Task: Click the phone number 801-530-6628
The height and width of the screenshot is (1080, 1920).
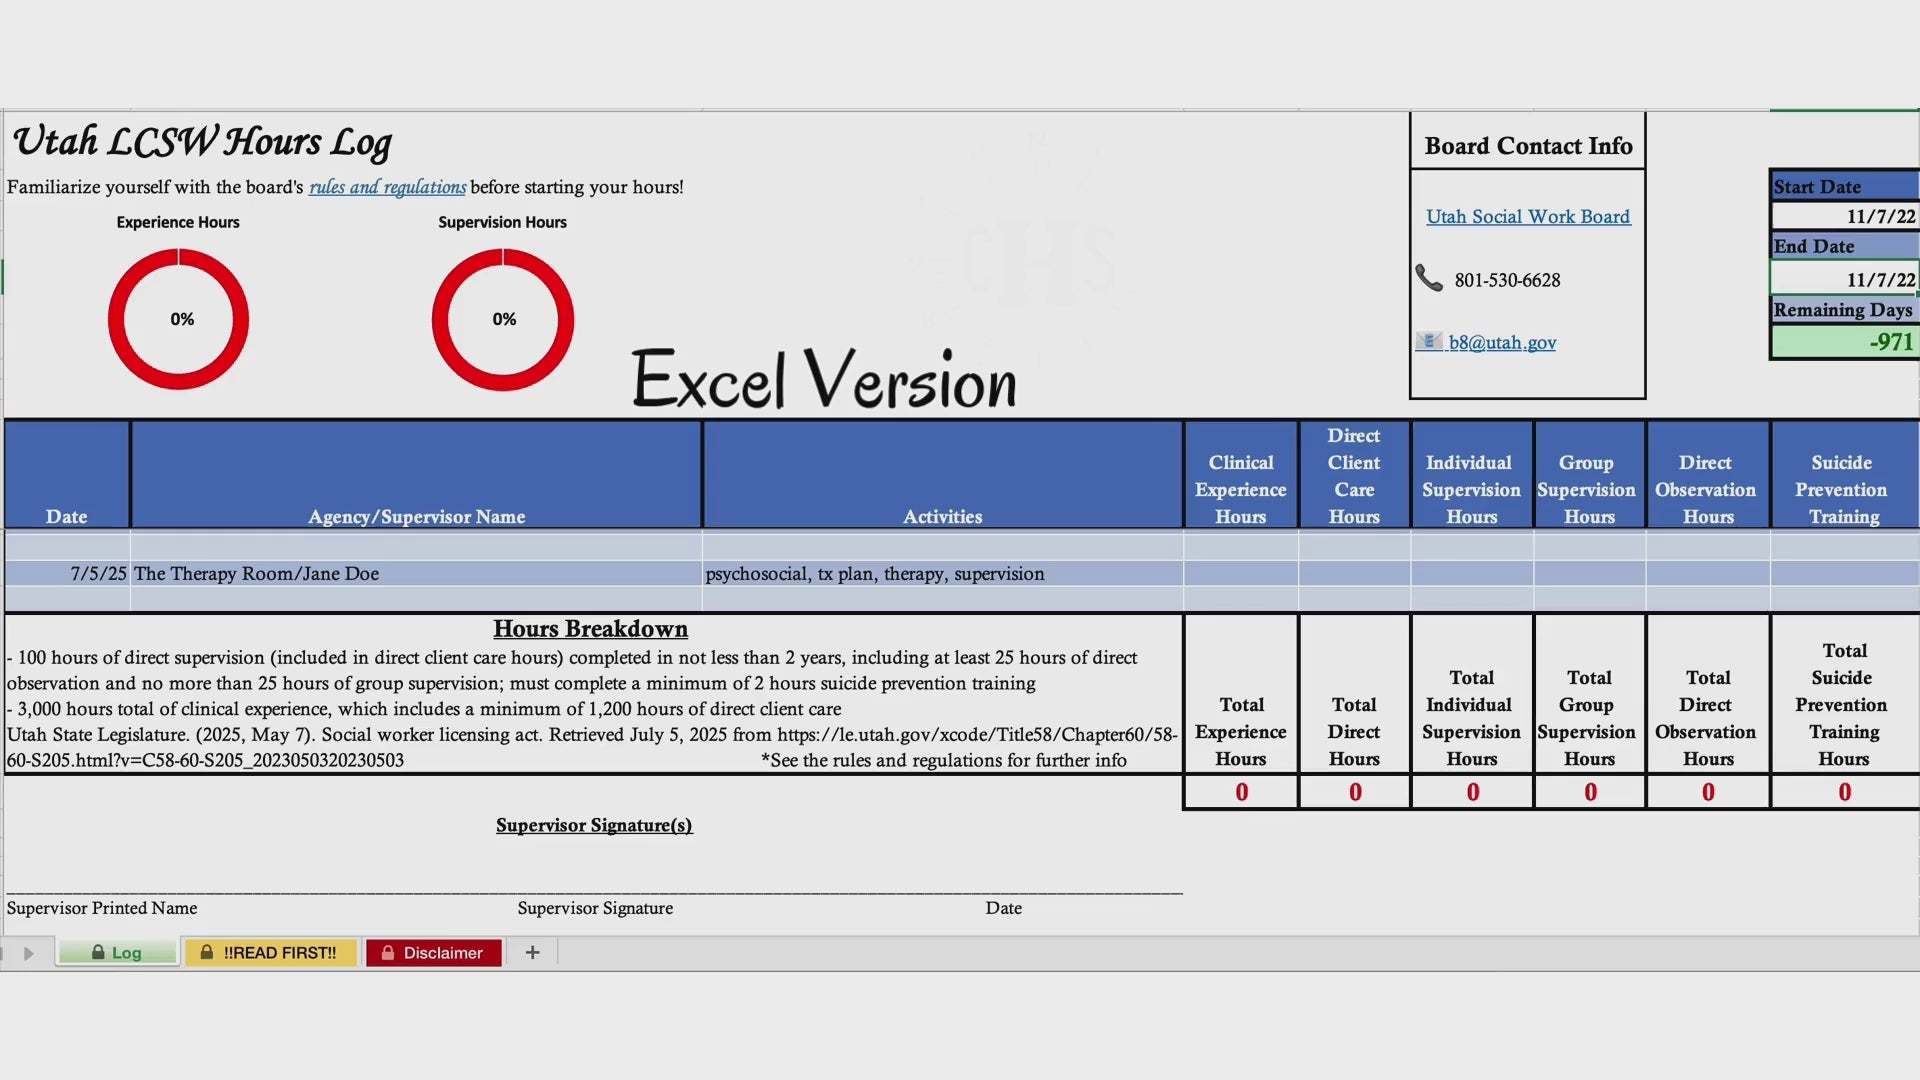Action: pyautogui.click(x=1507, y=280)
